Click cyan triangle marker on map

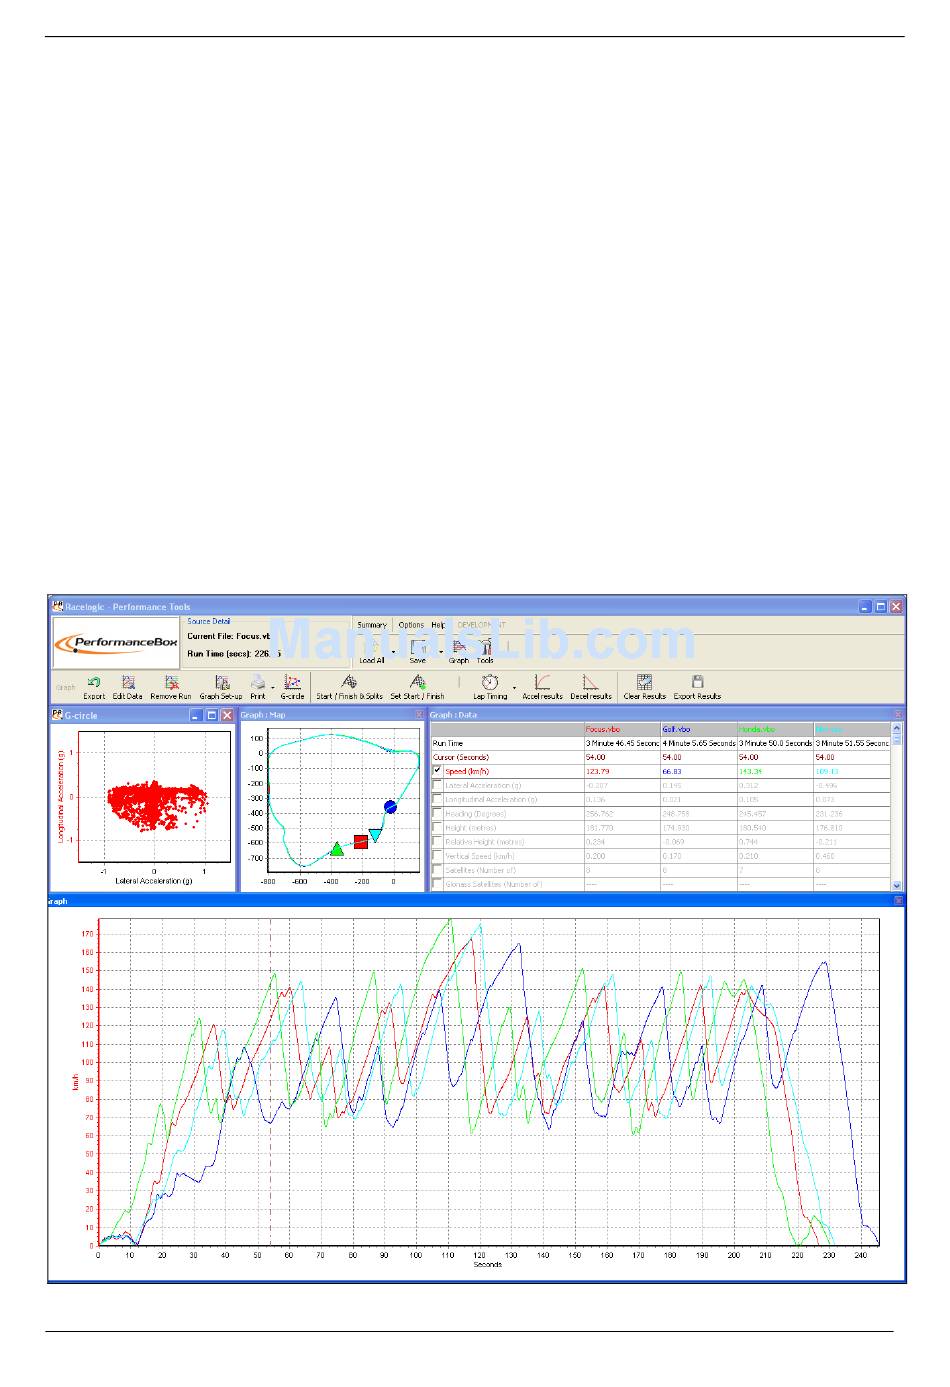pos(375,834)
